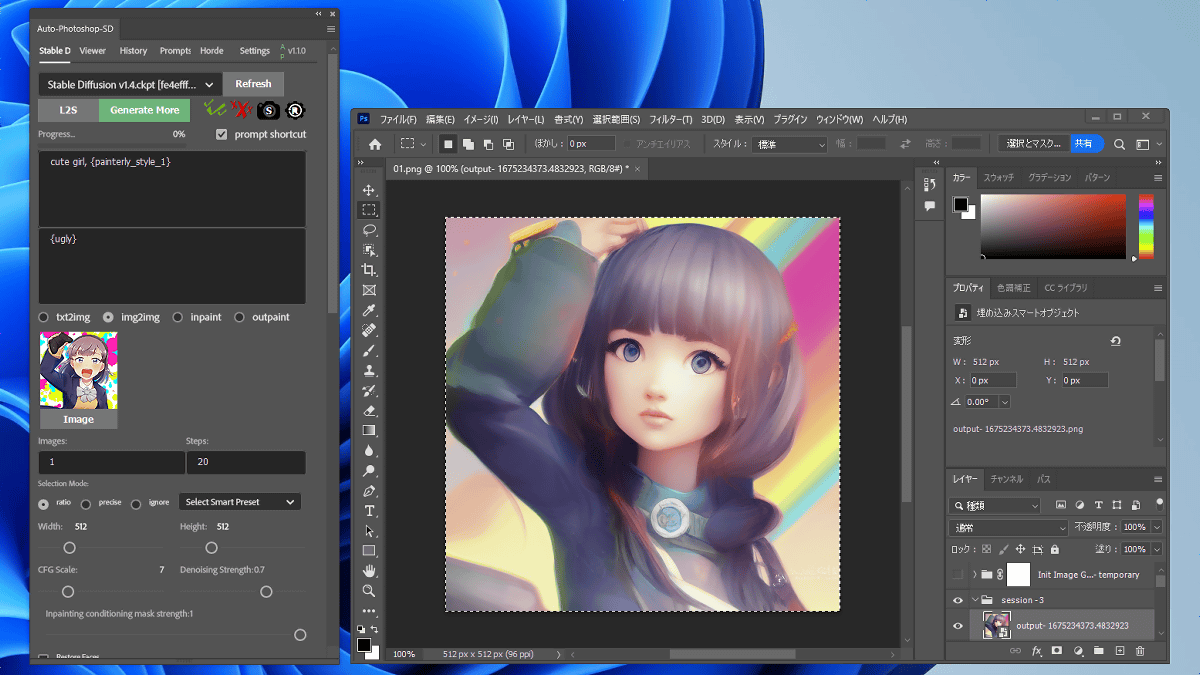Choose Add to selection mode icon
Viewport: 1200px width, 675px height.
468,144
